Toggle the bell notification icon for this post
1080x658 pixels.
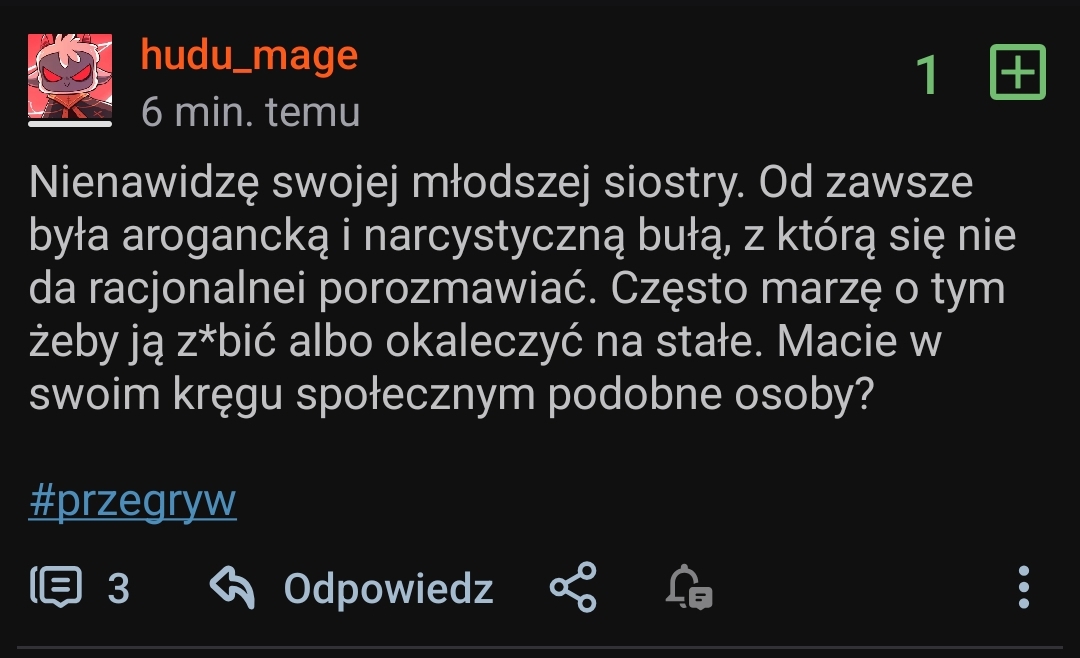(x=689, y=588)
